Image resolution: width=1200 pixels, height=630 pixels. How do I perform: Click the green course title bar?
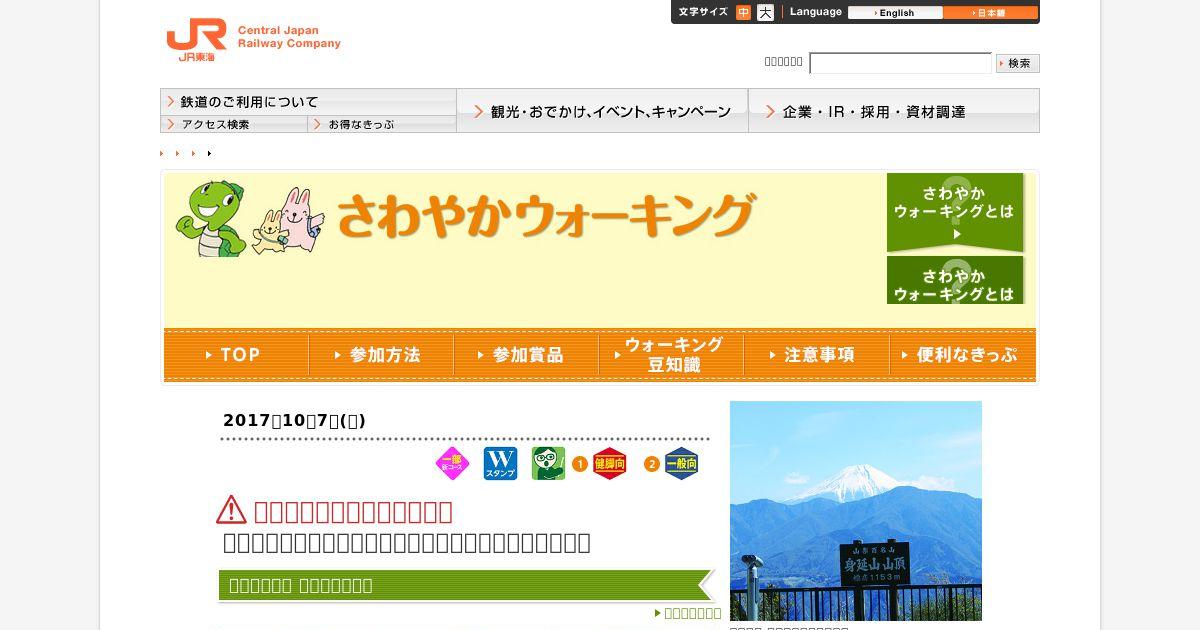pyautogui.click(x=465, y=585)
